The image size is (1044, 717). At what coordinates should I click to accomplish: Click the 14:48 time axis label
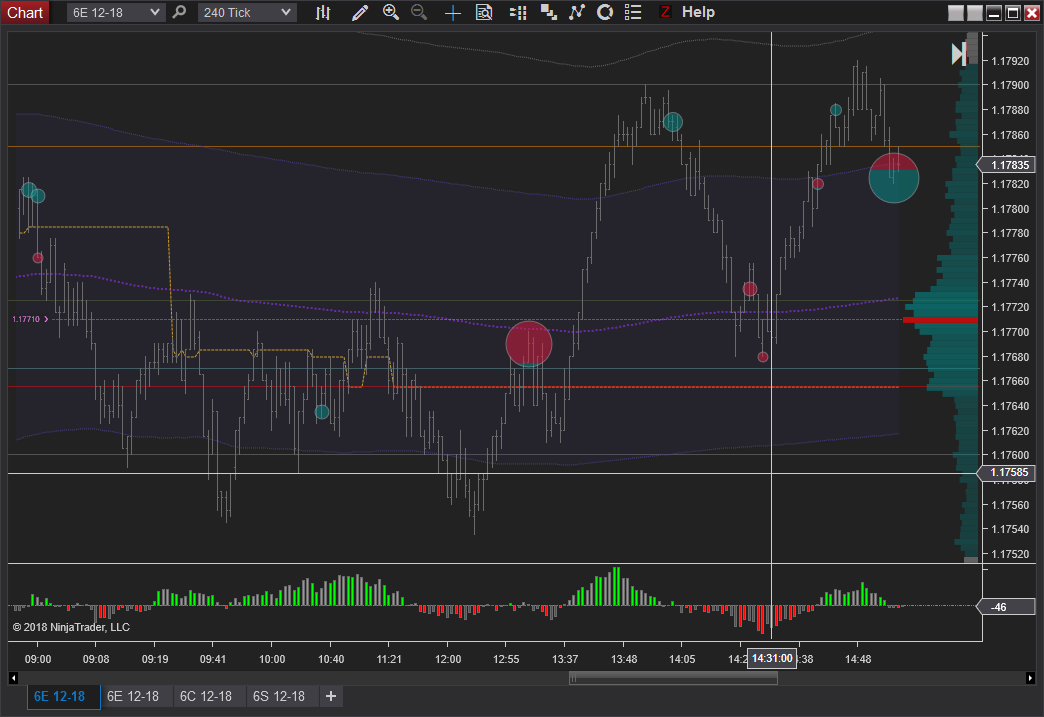[858, 659]
